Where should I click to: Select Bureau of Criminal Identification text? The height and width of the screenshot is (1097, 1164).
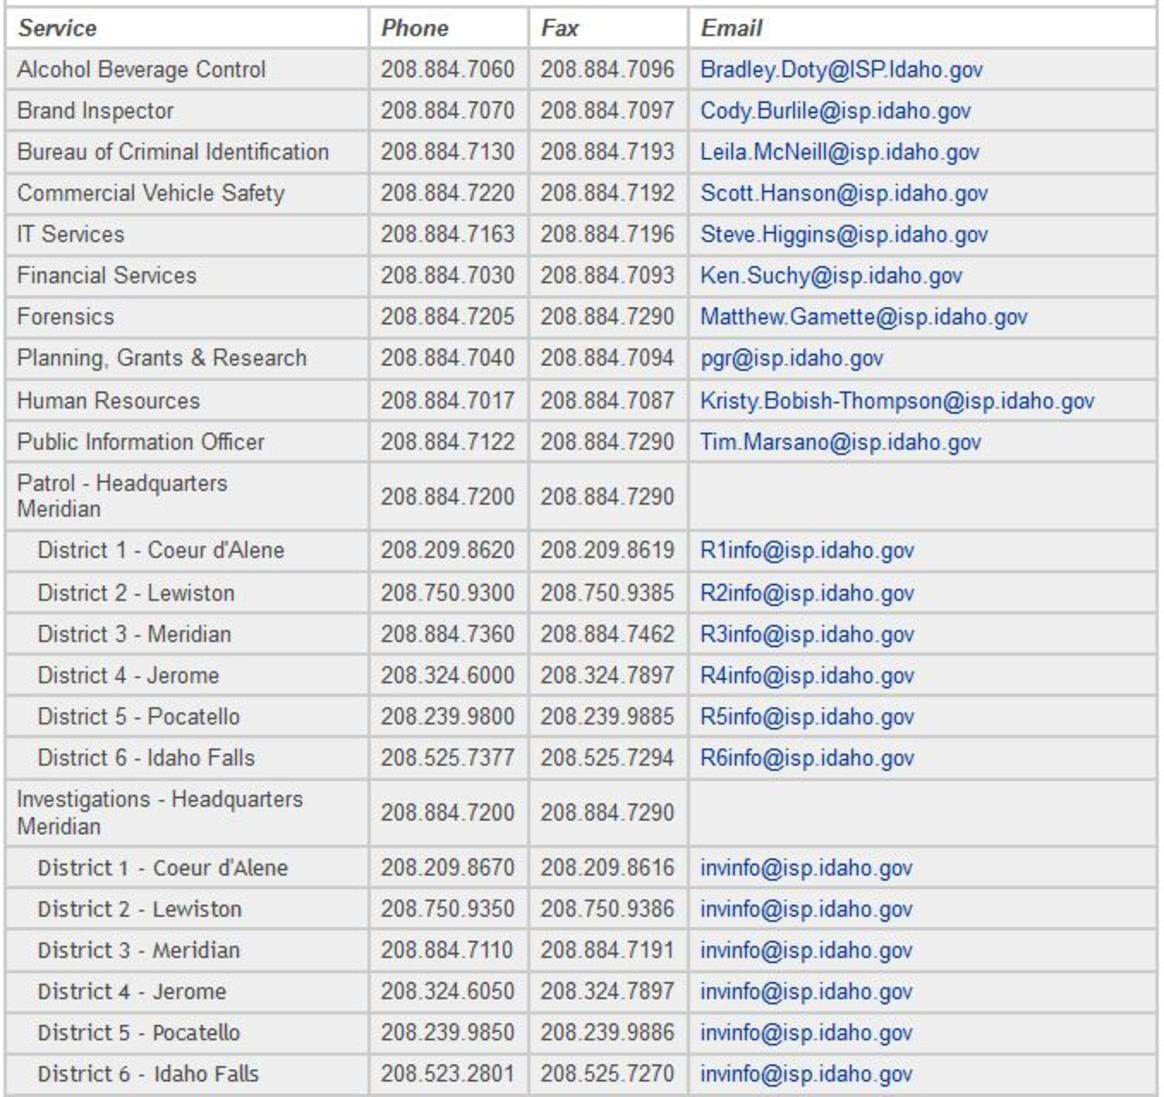(173, 152)
